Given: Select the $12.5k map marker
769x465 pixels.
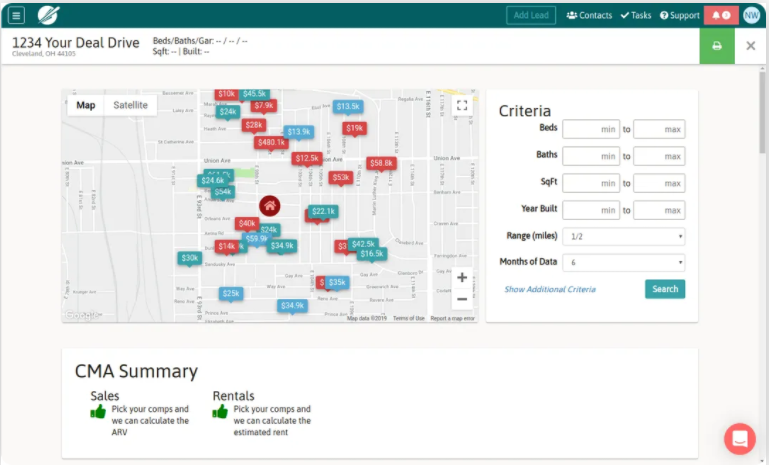Looking at the screenshot, I should click(x=307, y=158).
